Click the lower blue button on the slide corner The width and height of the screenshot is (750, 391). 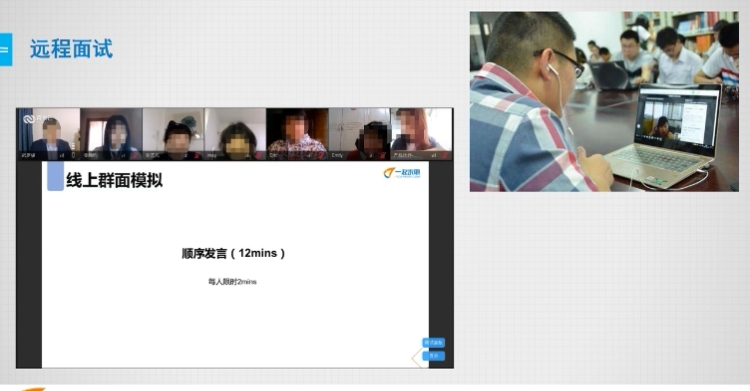pyautogui.click(x=433, y=356)
